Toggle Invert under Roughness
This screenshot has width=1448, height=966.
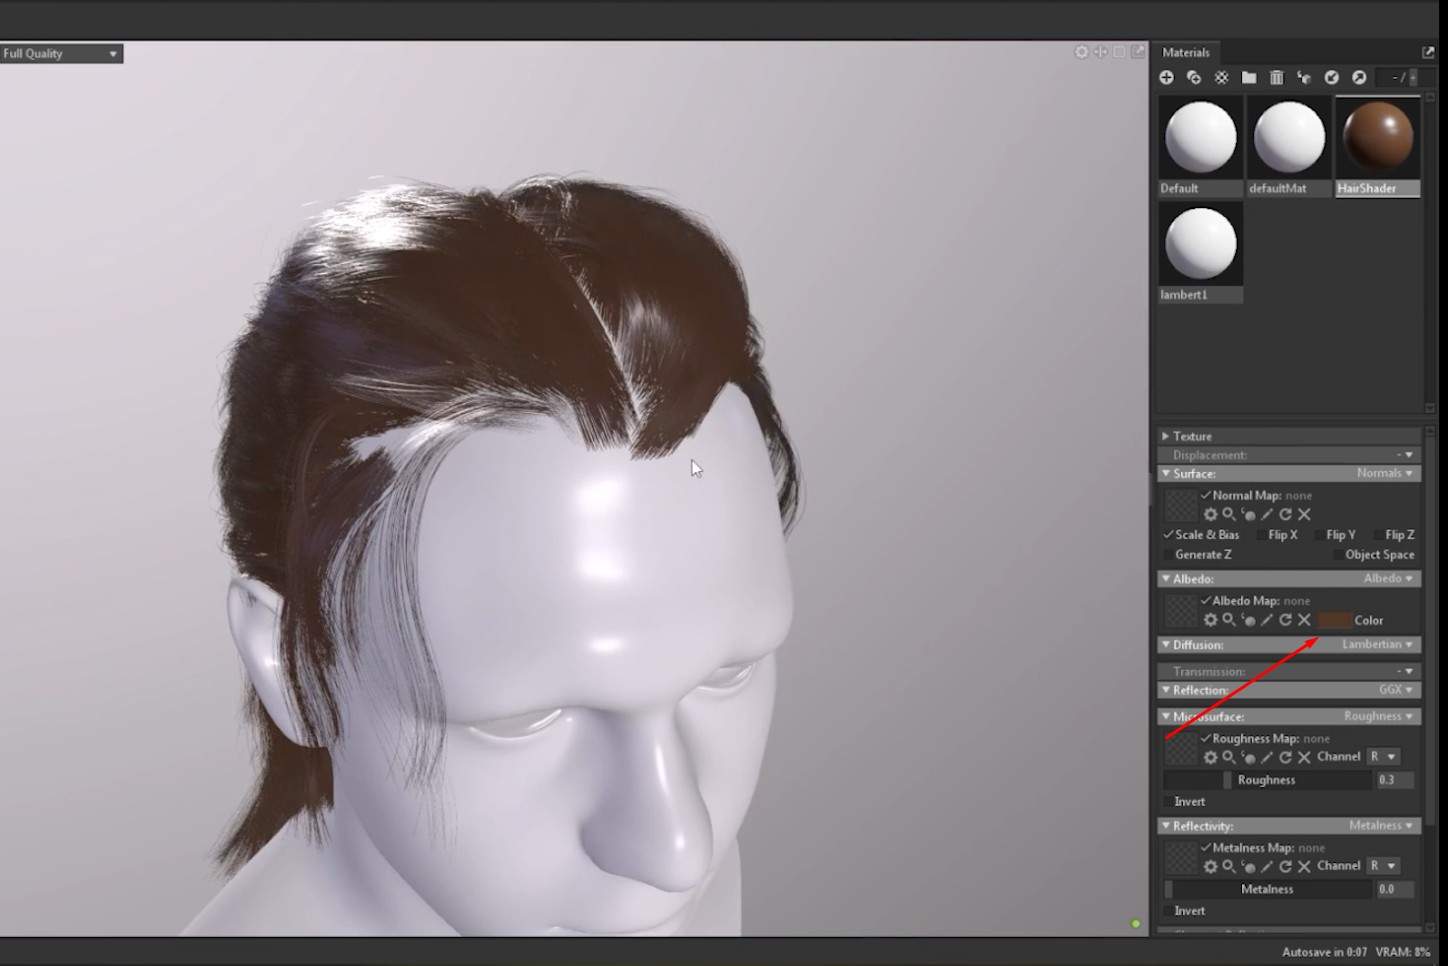click(1168, 802)
